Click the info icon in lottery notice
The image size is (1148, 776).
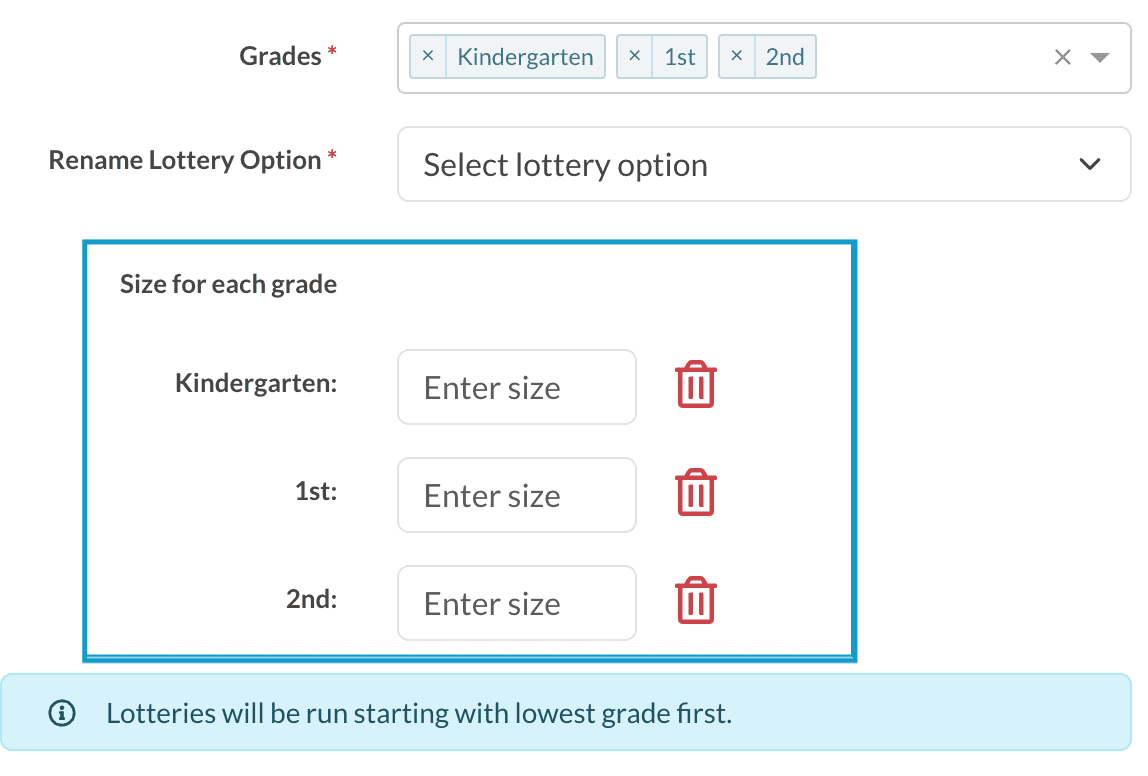pyautogui.click(x=62, y=713)
